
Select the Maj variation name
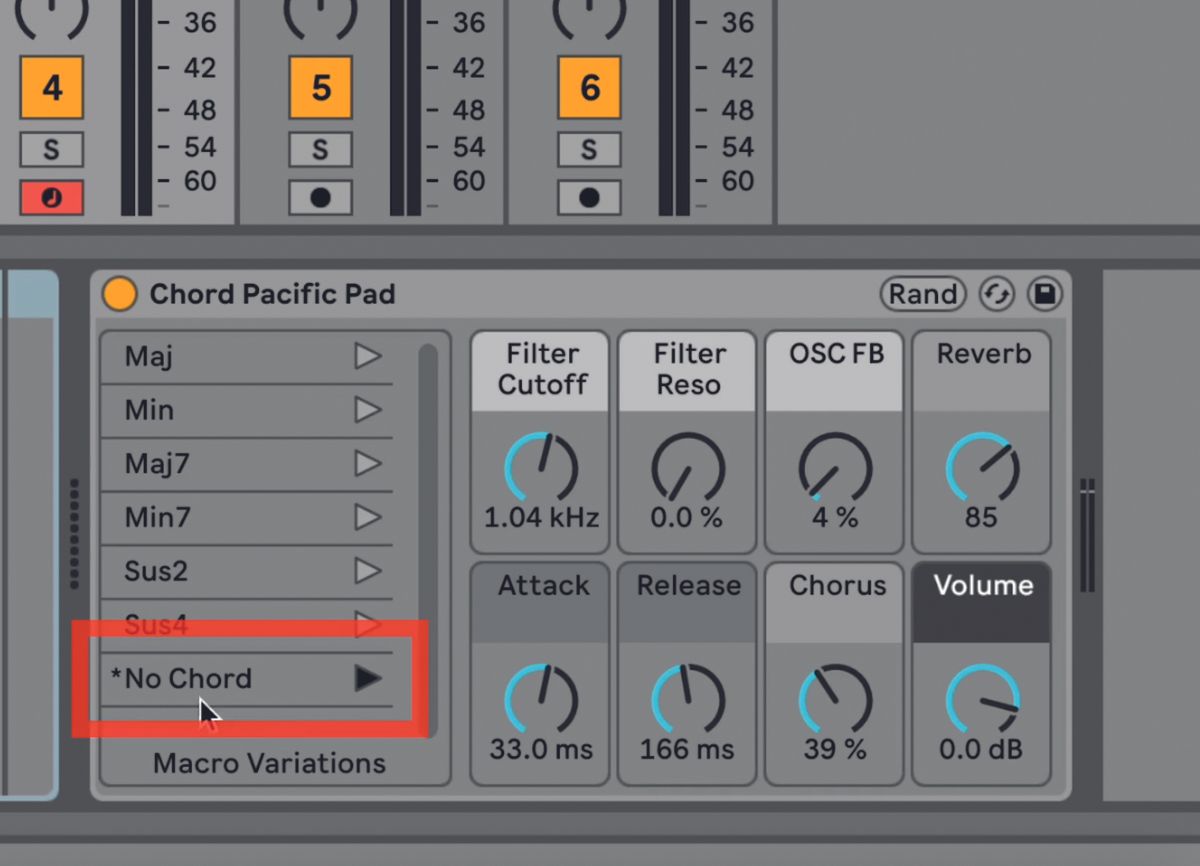click(149, 356)
